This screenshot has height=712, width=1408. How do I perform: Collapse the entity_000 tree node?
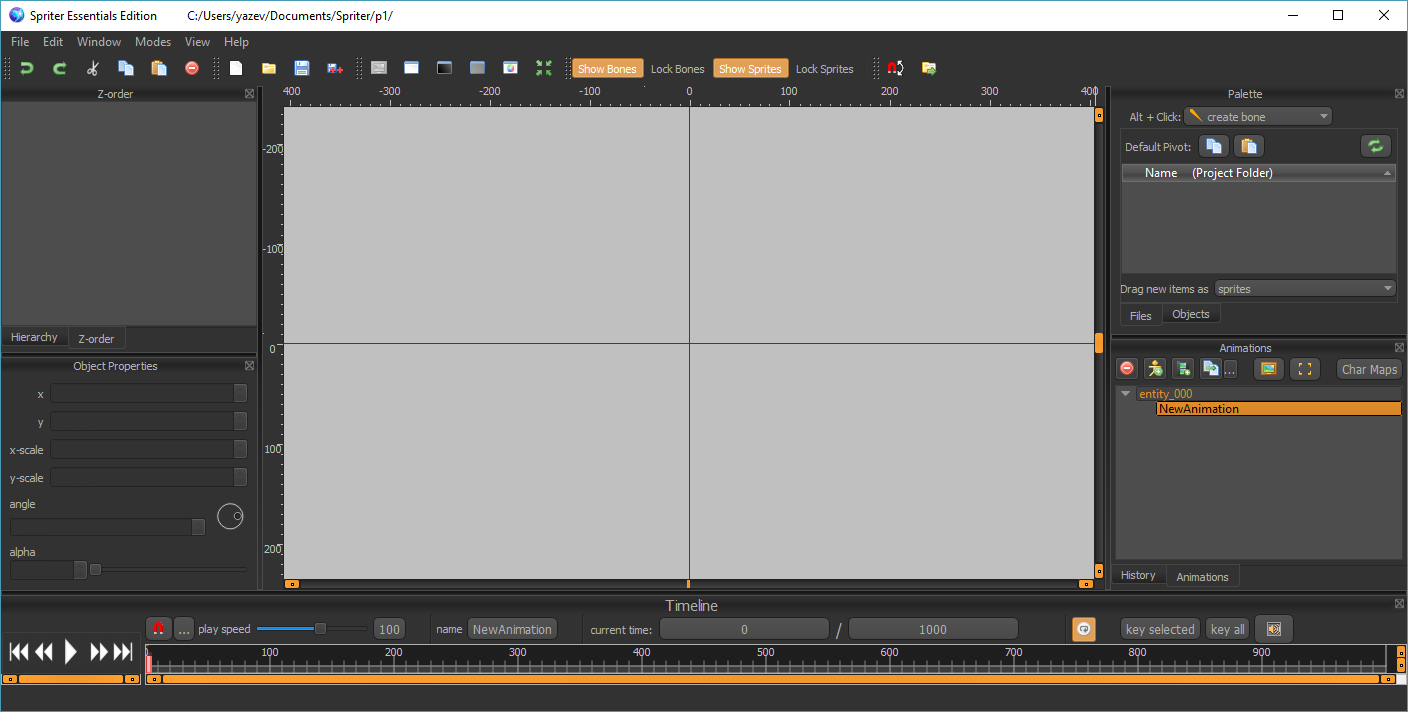[x=1125, y=394]
